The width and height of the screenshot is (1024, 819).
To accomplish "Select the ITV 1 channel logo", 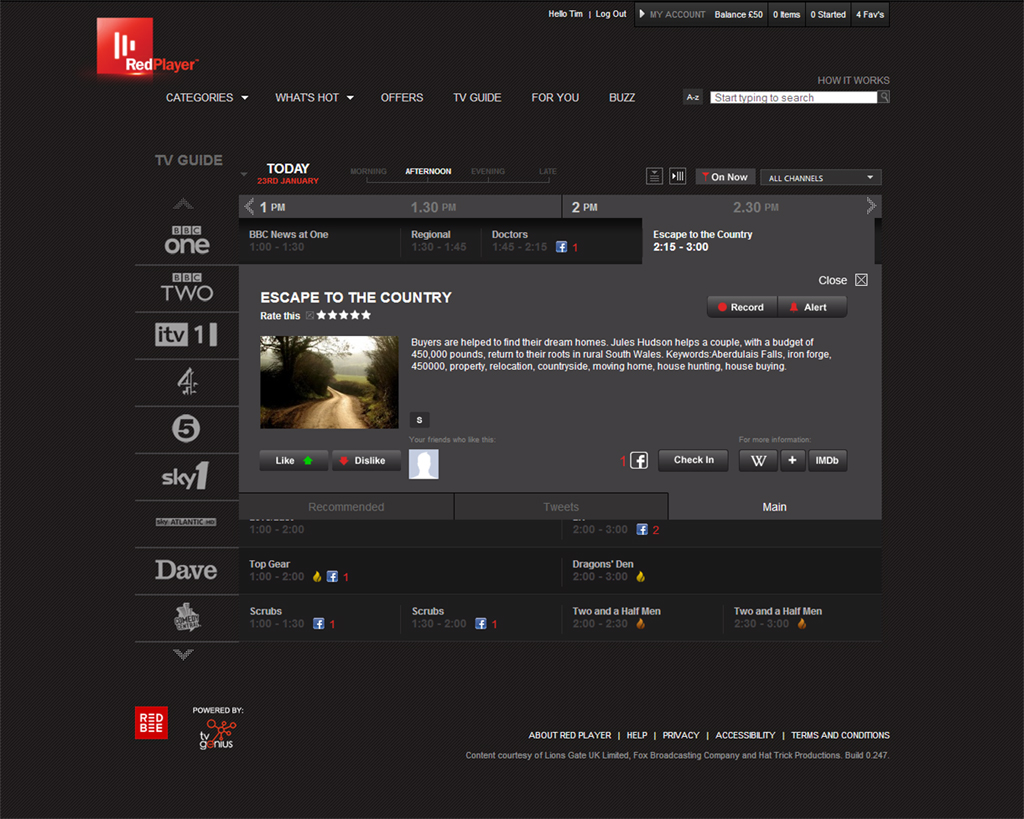I will (x=186, y=335).
